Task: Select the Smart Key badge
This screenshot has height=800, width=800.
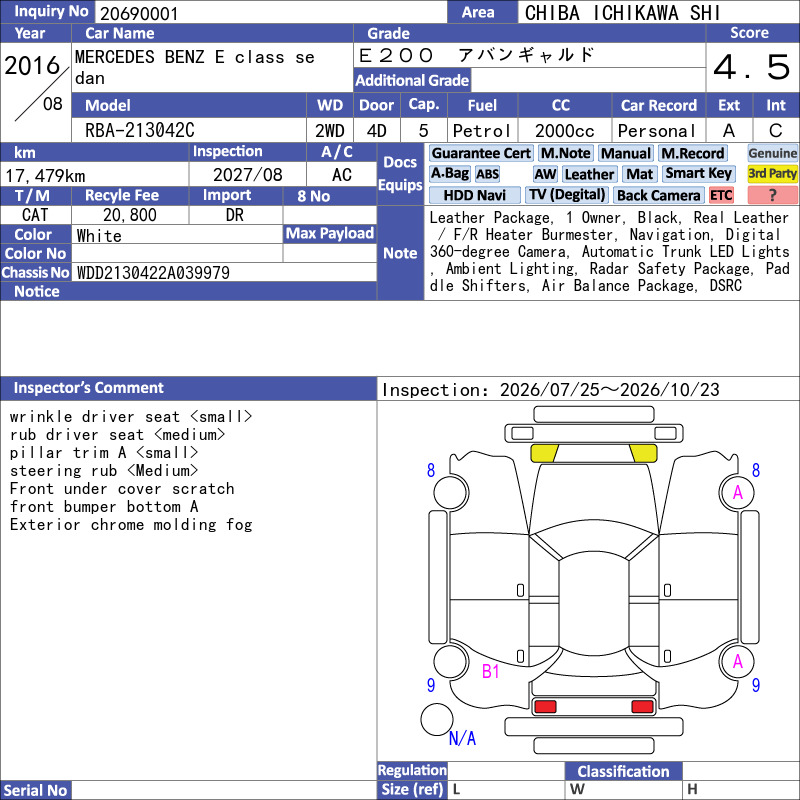Action: [x=699, y=174]
